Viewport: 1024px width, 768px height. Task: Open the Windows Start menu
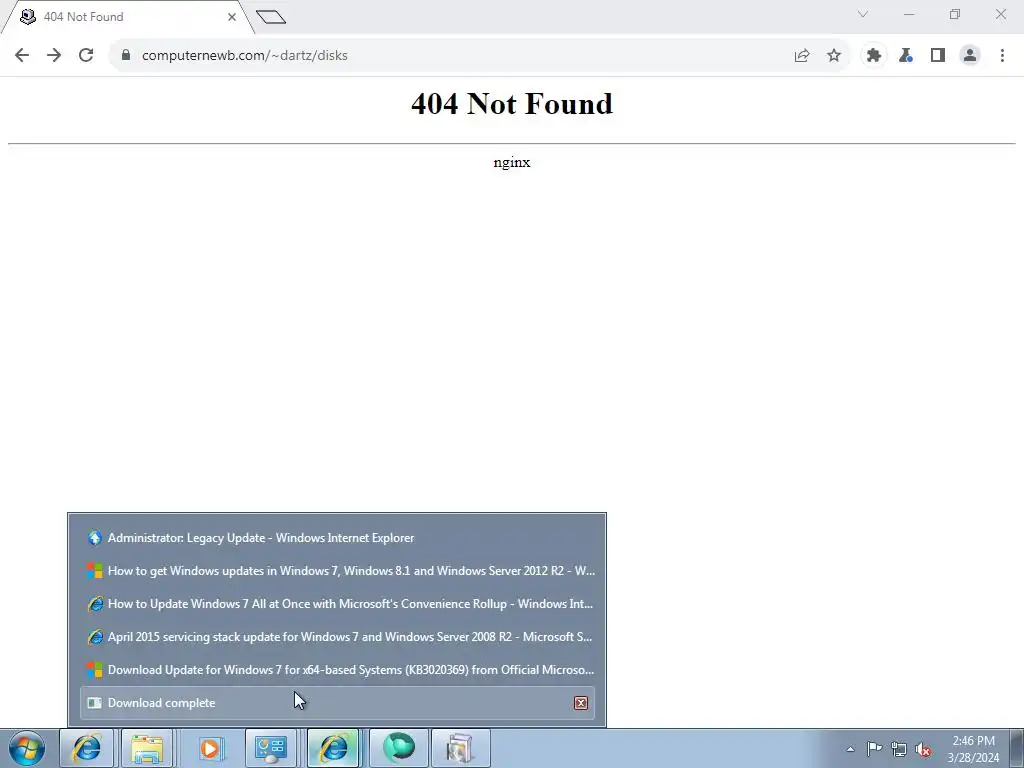click(x=27, y=748)
